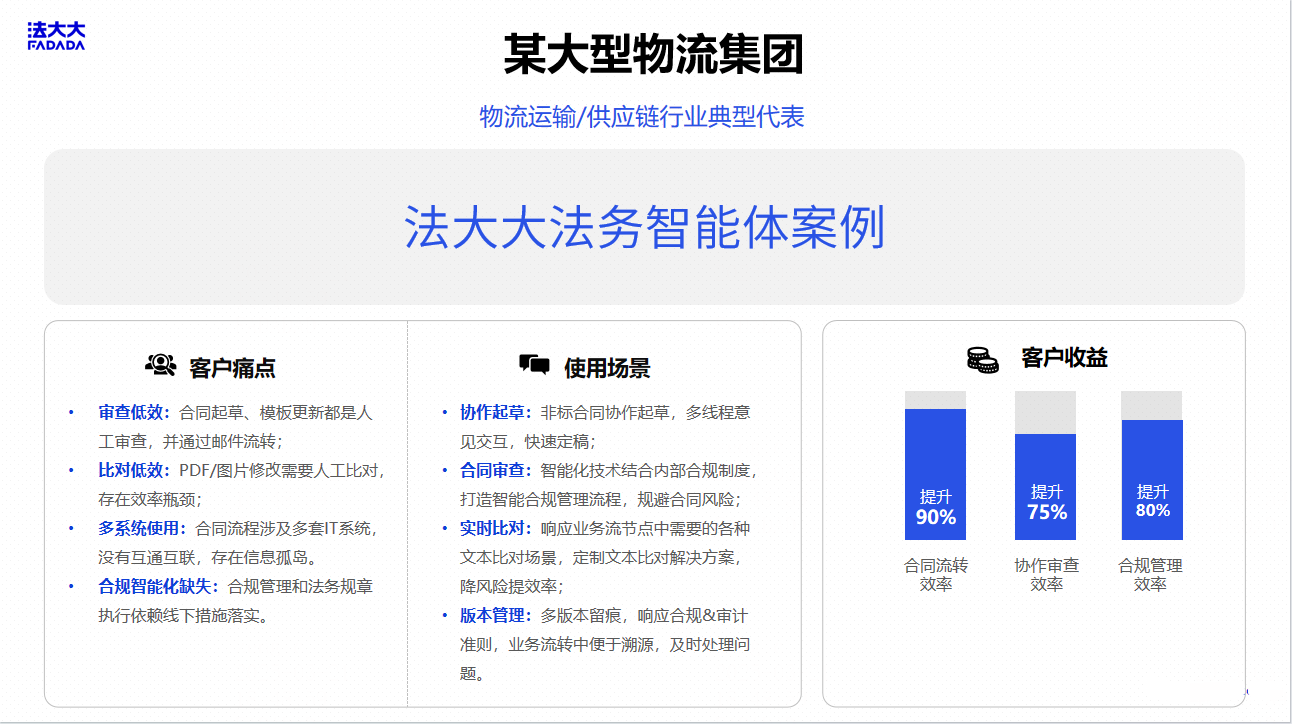Click the 客户收益 heading
This screenshot has height=724, width=1292.
(x=1064, y=357)
